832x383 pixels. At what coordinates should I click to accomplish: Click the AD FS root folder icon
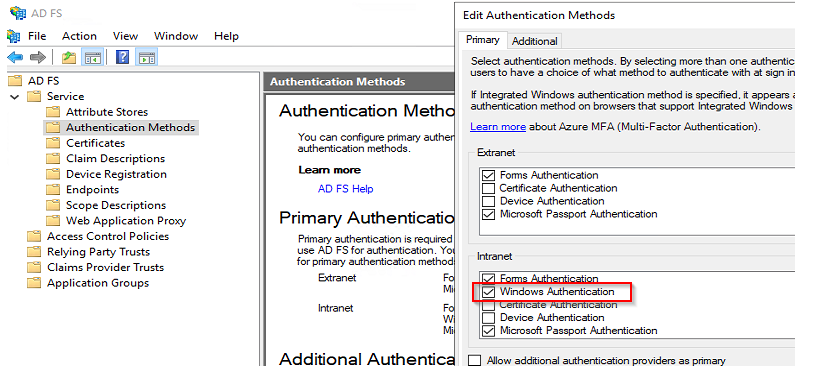tap(15, 81)
